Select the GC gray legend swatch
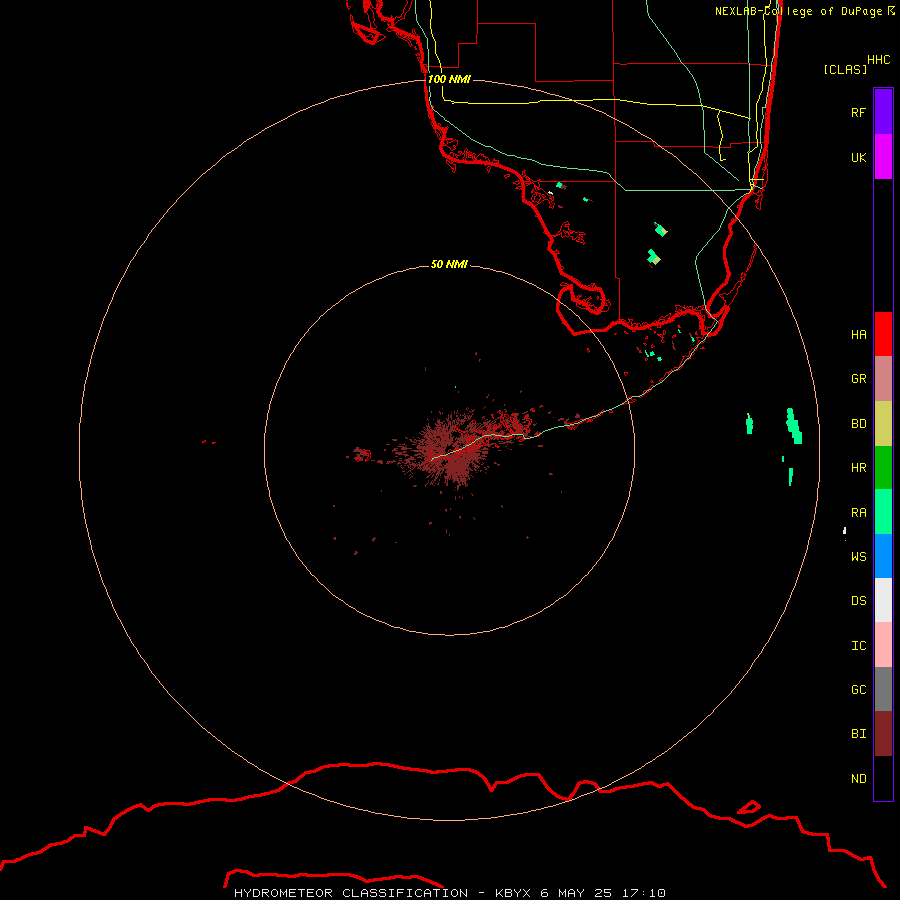 883,689
